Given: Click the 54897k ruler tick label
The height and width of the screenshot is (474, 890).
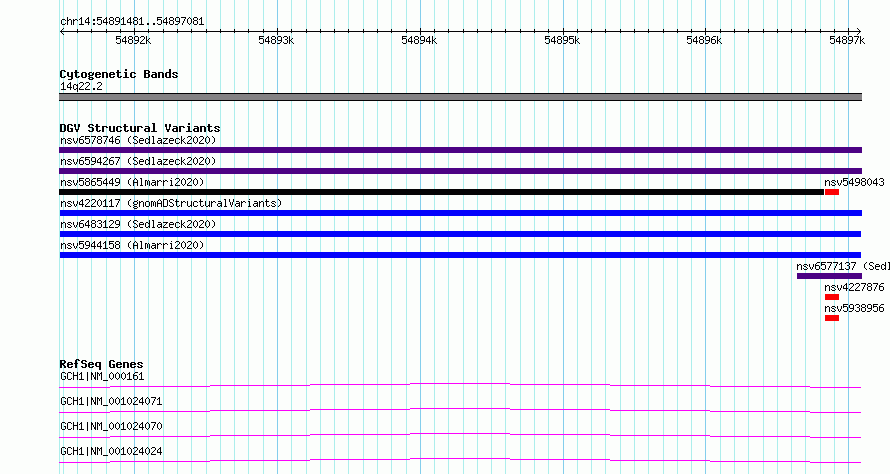Looking at the screenshot, I should click(x=847, y=40).
